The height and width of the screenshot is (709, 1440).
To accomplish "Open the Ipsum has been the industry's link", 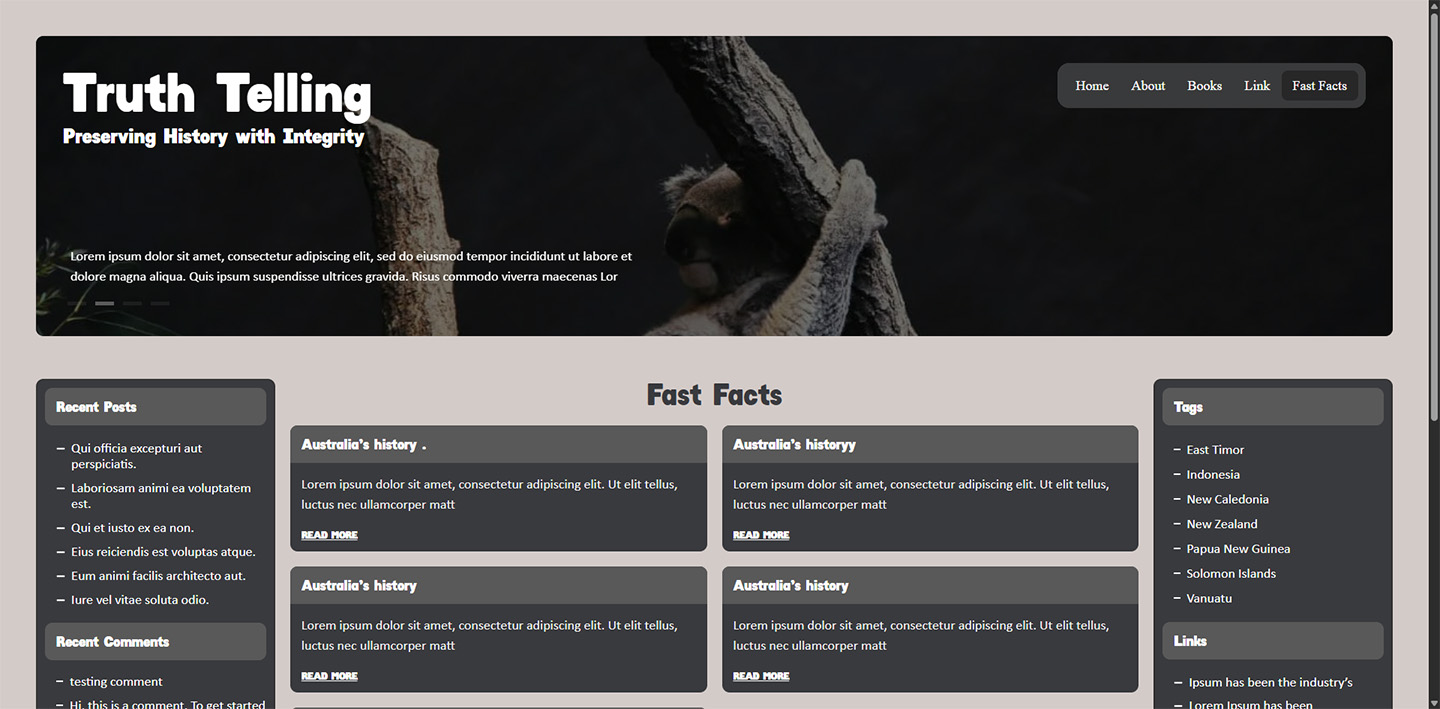I will point(1270,682).
